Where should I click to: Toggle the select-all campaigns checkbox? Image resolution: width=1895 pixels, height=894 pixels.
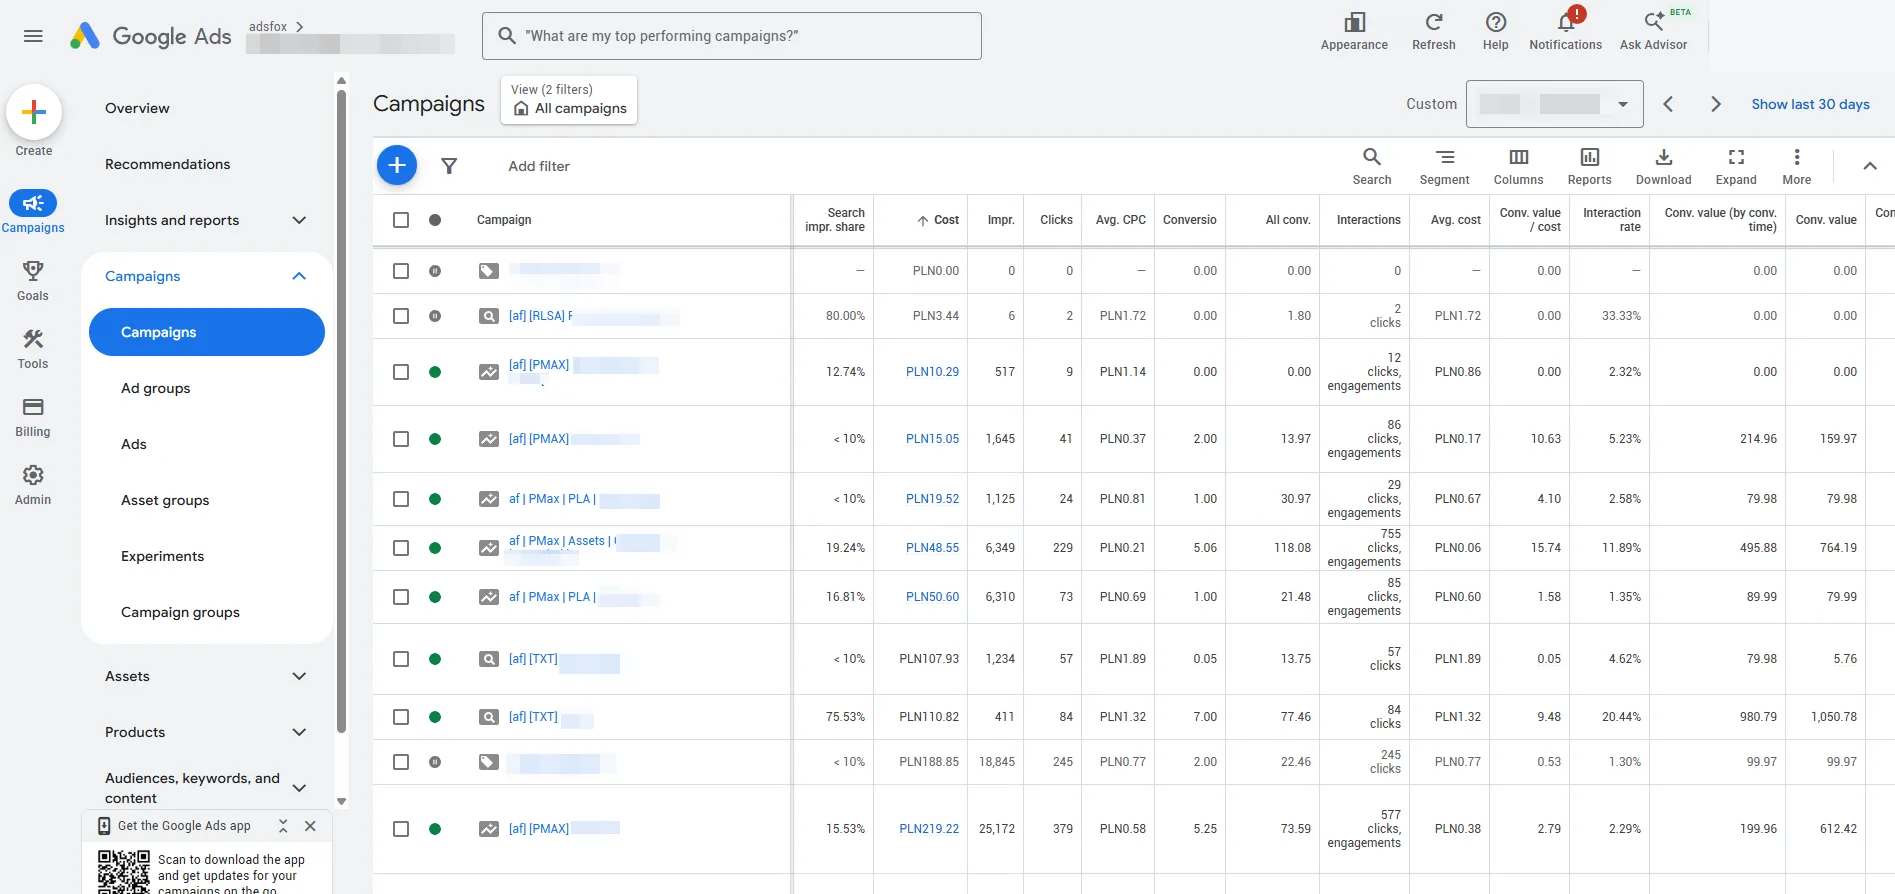[401, 220]
